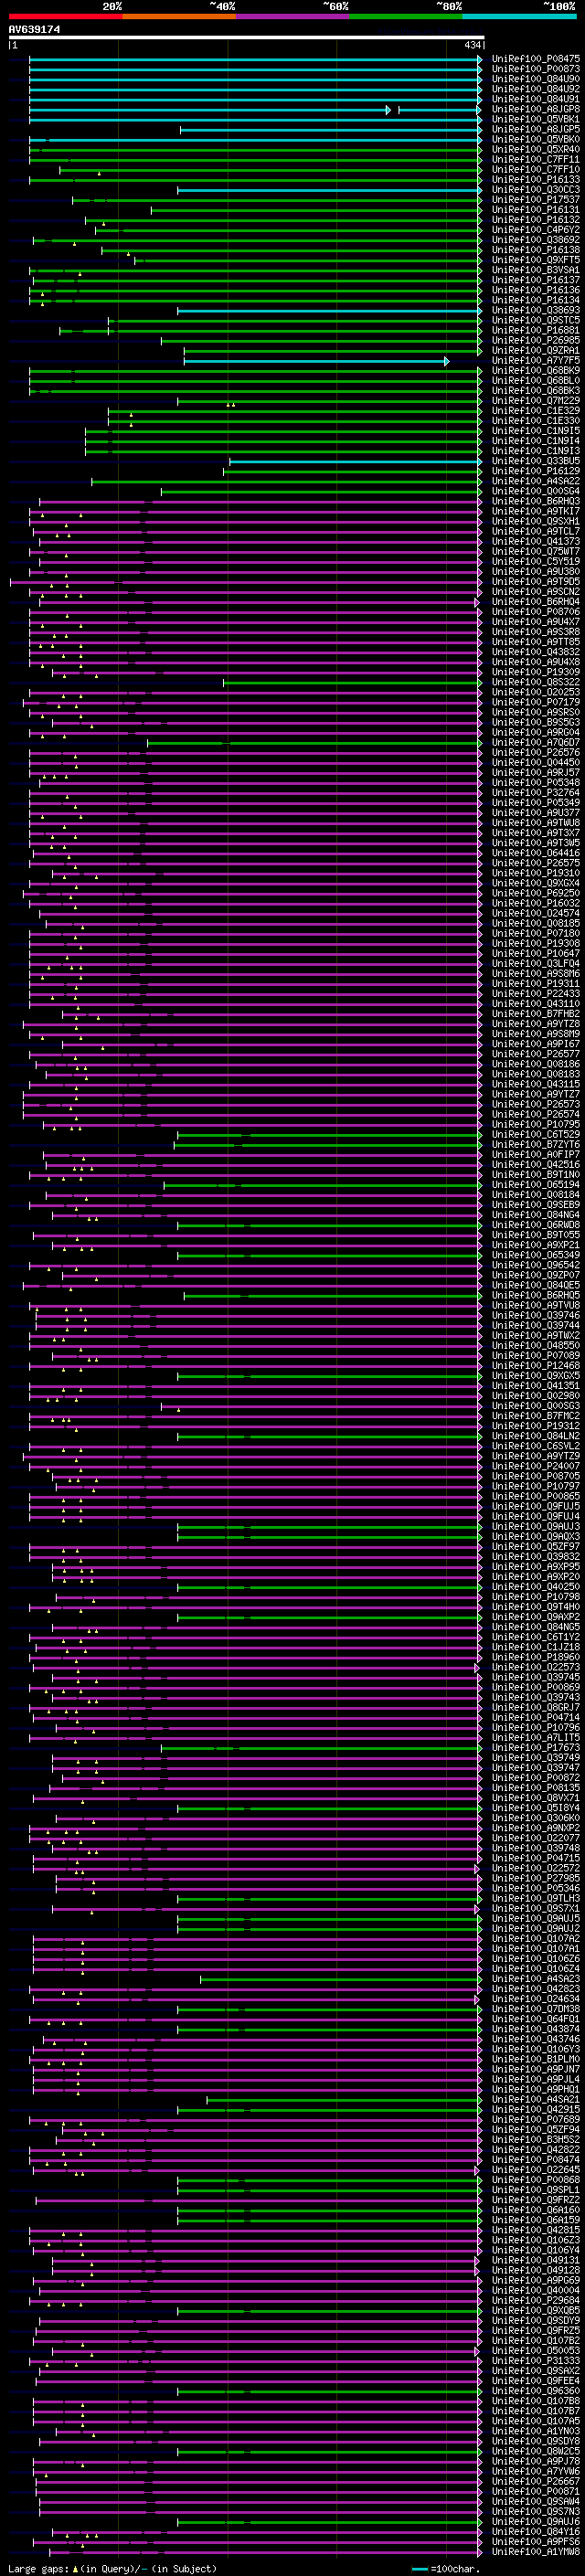Open hit UniRef100_B6RHQ3

[x=535, y=501]
